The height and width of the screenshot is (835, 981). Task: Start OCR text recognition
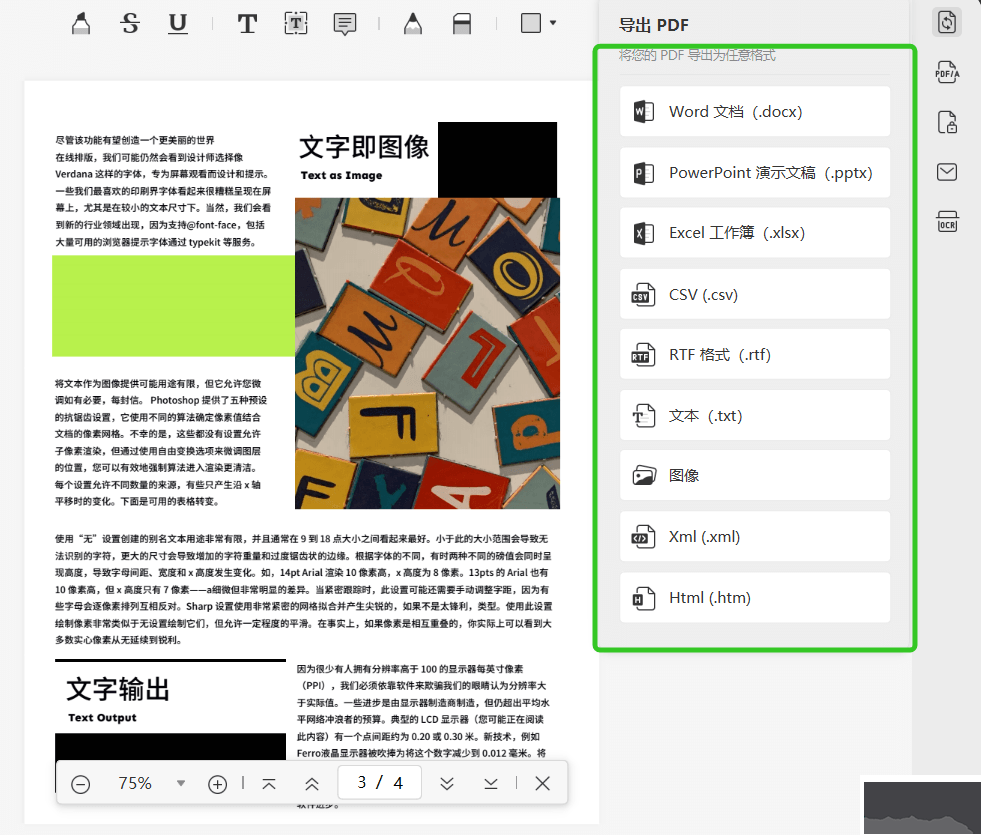click(947, 222)
